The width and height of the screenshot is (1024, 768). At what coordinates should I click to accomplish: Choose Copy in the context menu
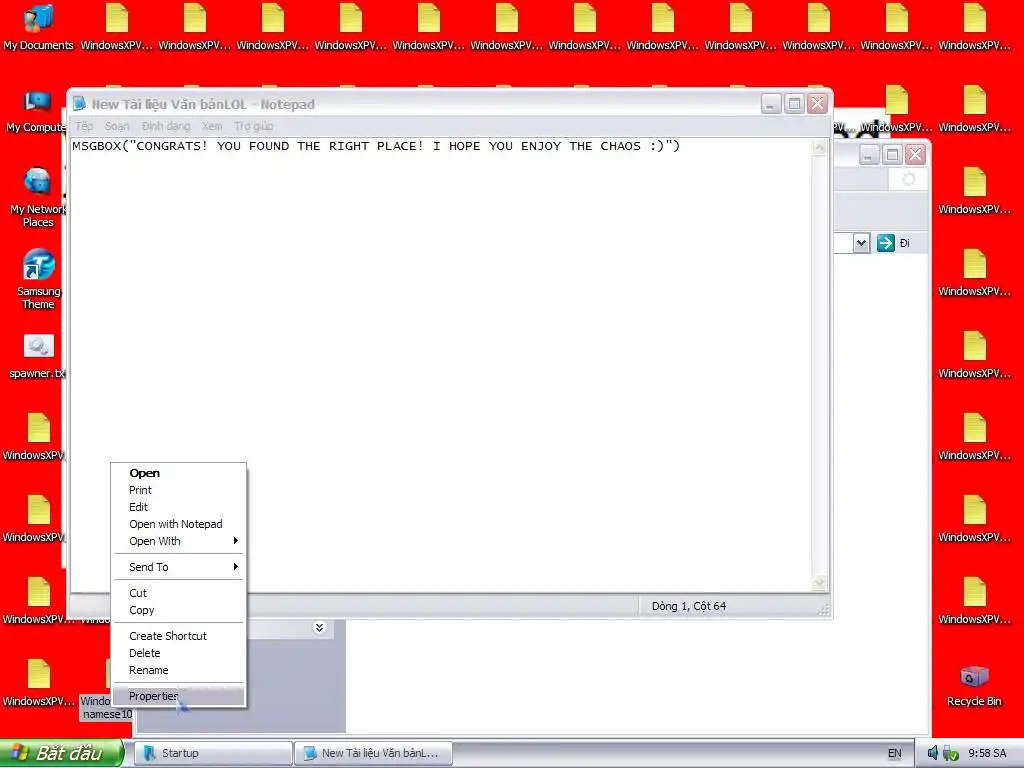178,610
